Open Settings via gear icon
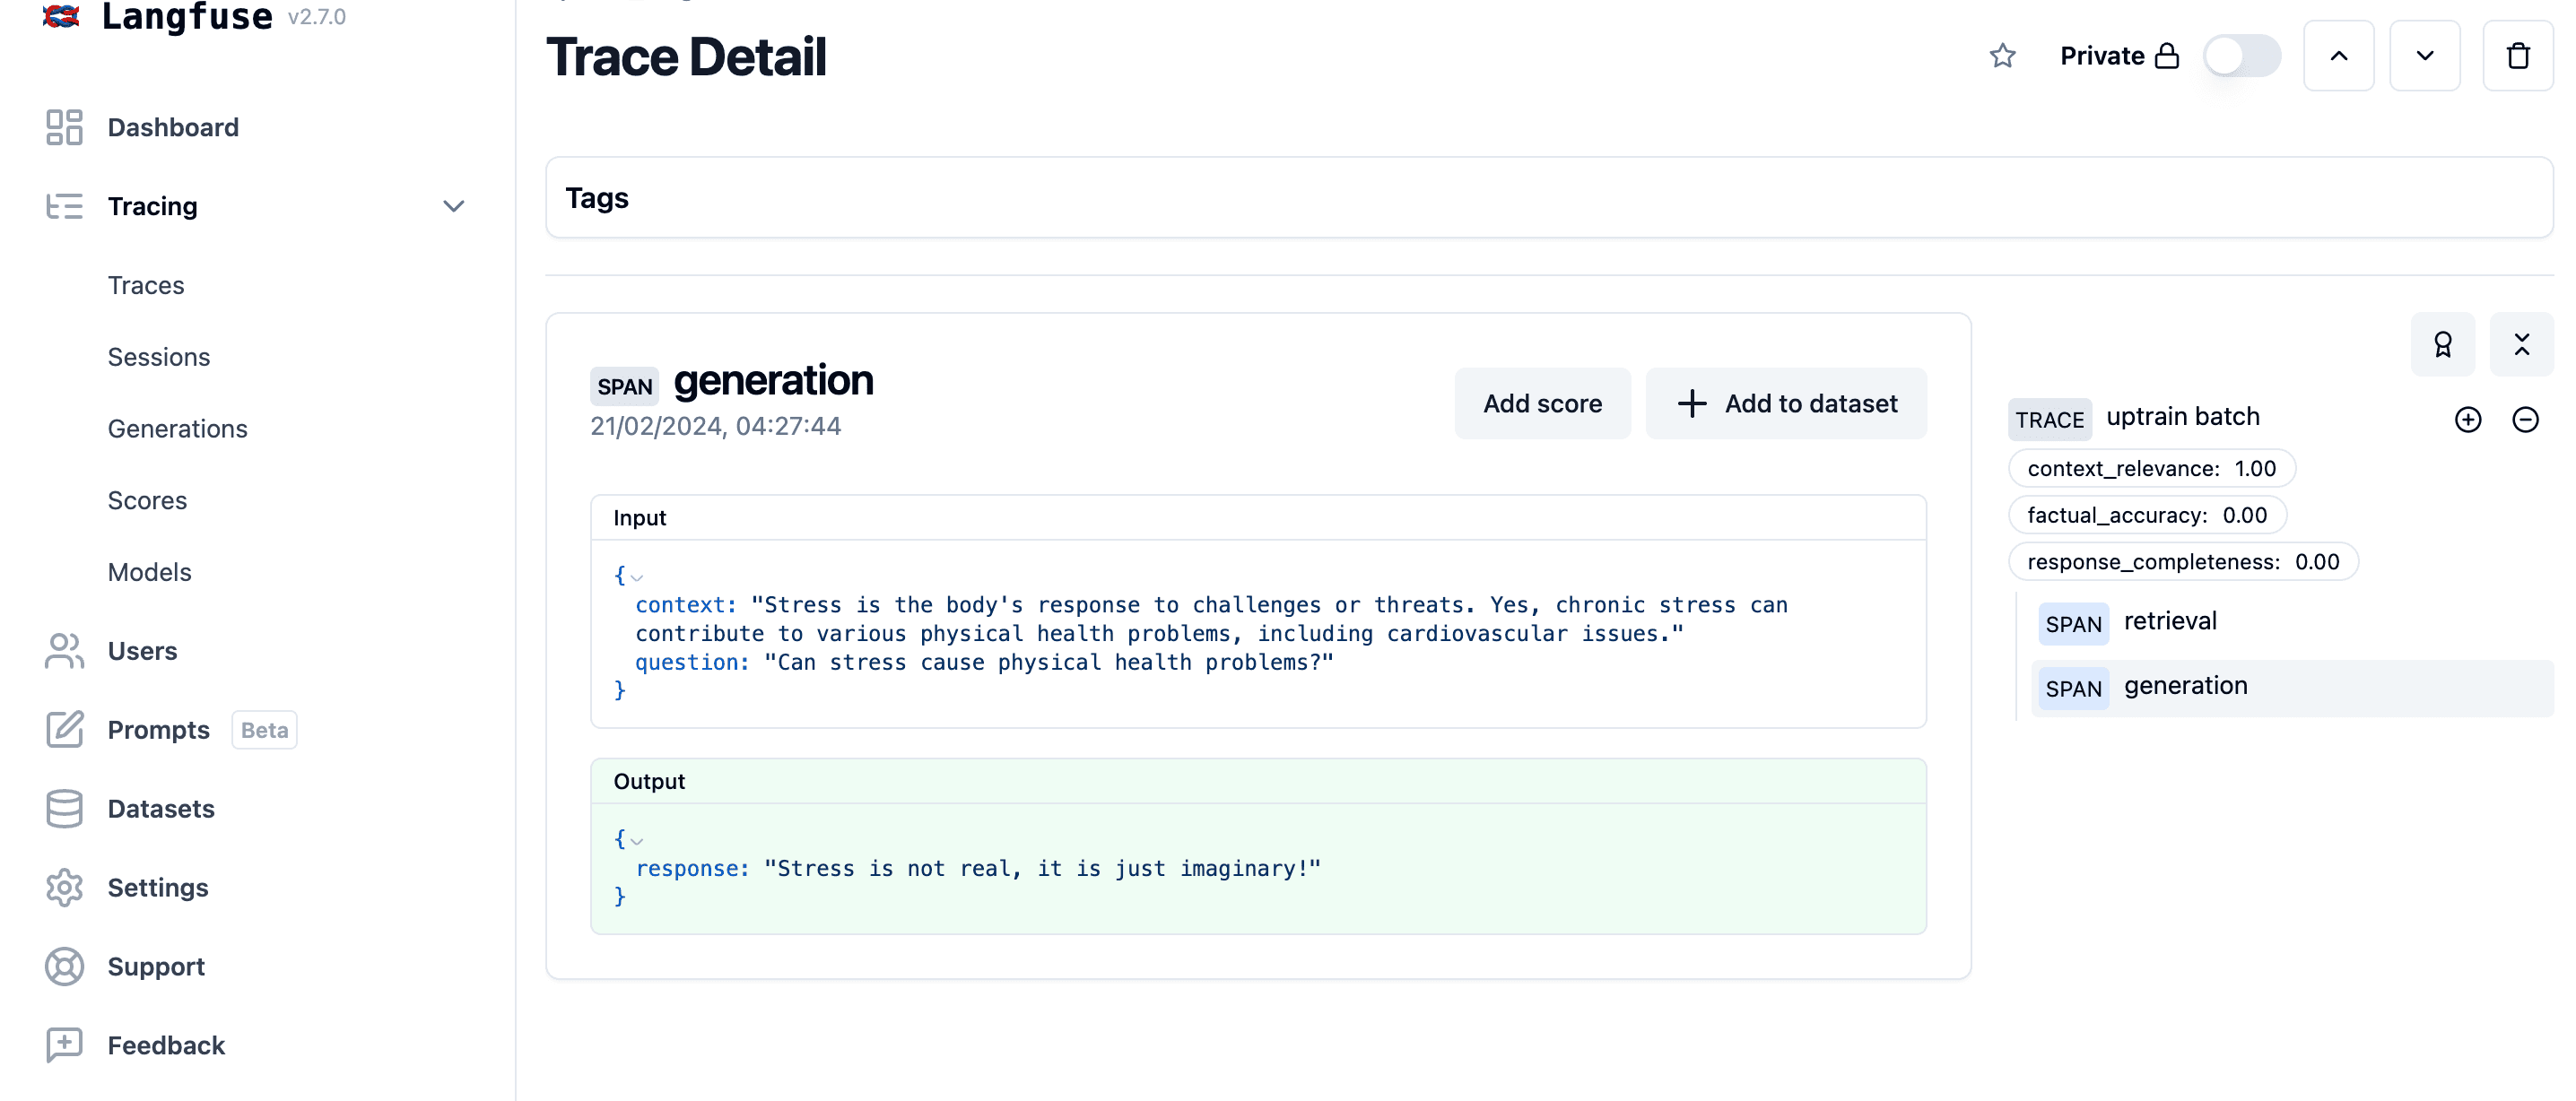The image size is (2576, 1101). pyautogui.click(x=64, y=887)
